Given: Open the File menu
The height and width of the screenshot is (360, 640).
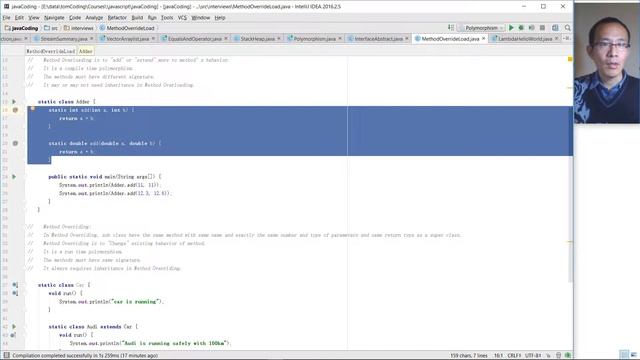Looking at the screenshot, I should click(6, 18).
